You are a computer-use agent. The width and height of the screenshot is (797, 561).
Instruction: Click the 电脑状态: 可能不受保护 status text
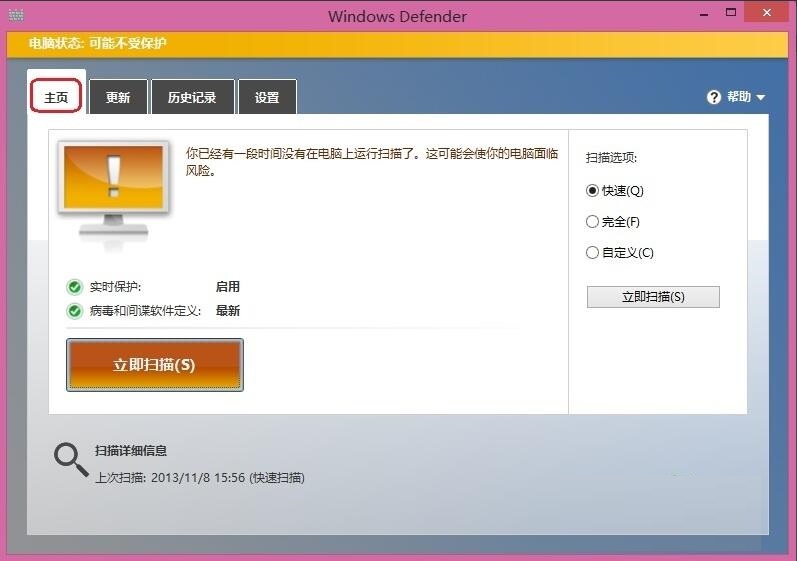tap(98, 43)
